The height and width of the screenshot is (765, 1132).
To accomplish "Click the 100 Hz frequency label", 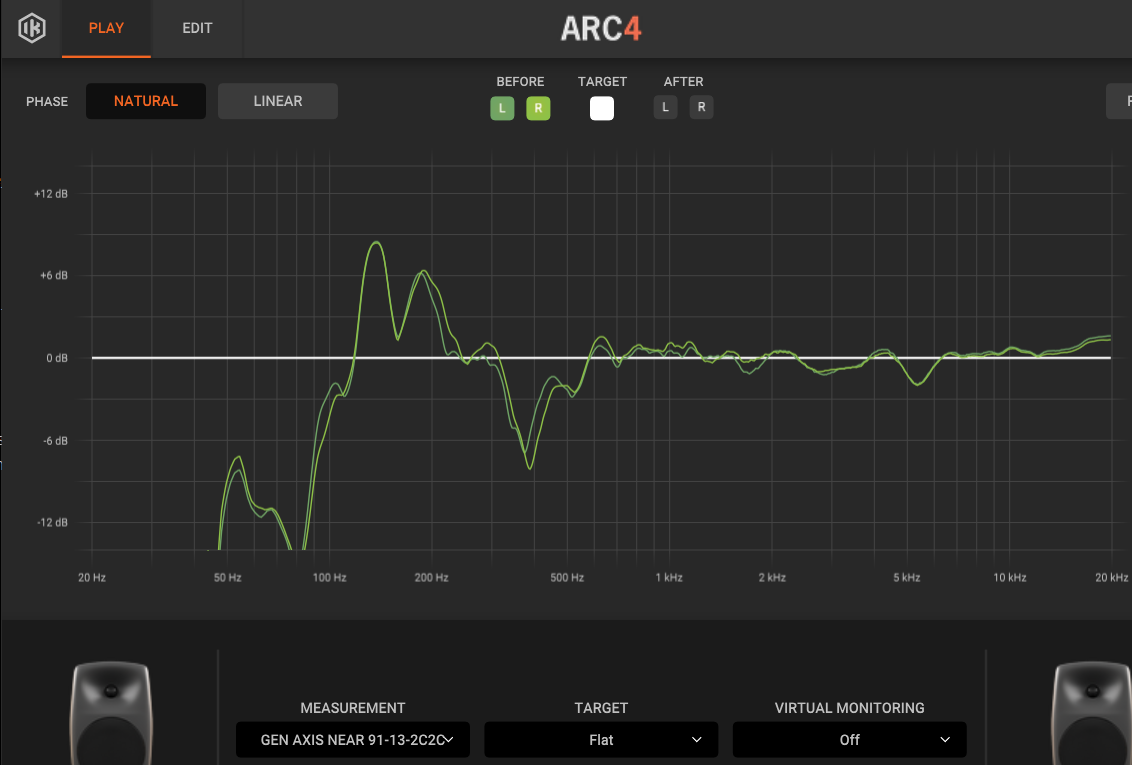I will [329, 577].
